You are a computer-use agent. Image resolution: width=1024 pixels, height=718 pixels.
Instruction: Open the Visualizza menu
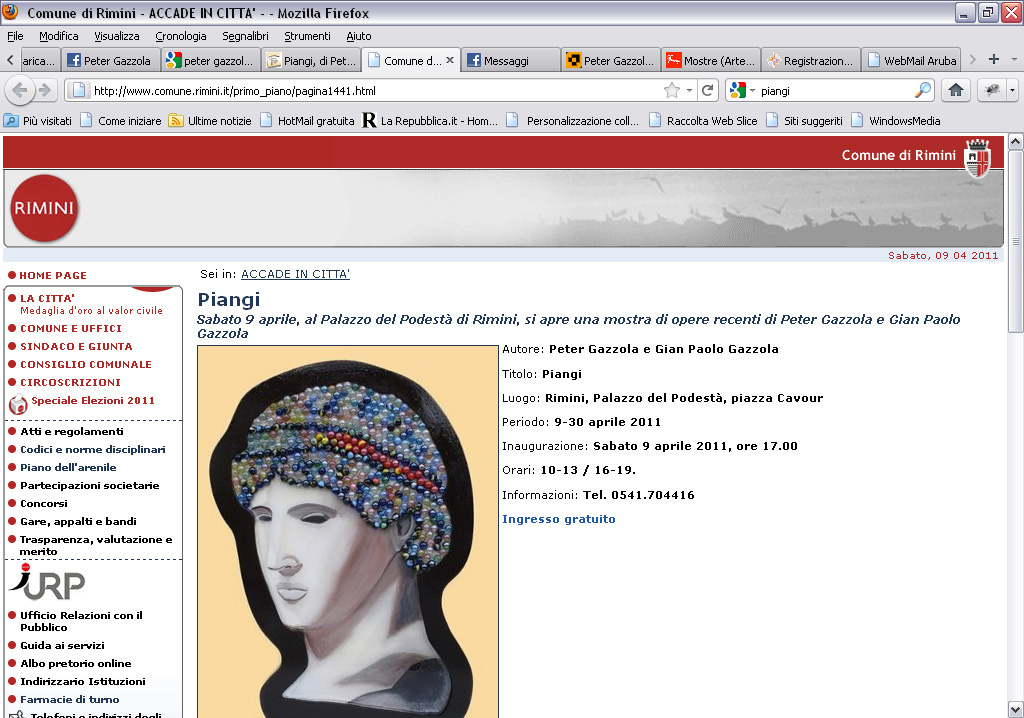(x=116, y=36)
